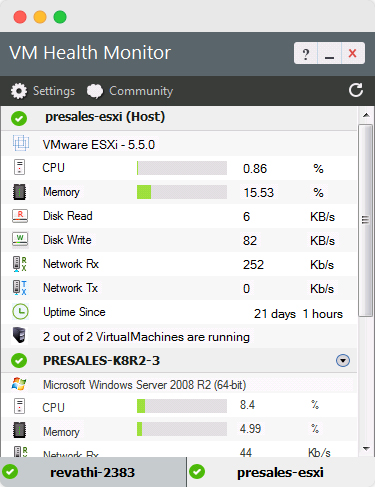Click the VMware ESXi - 5.5.0 text
375x487 pixels.
tap(99, 145)
